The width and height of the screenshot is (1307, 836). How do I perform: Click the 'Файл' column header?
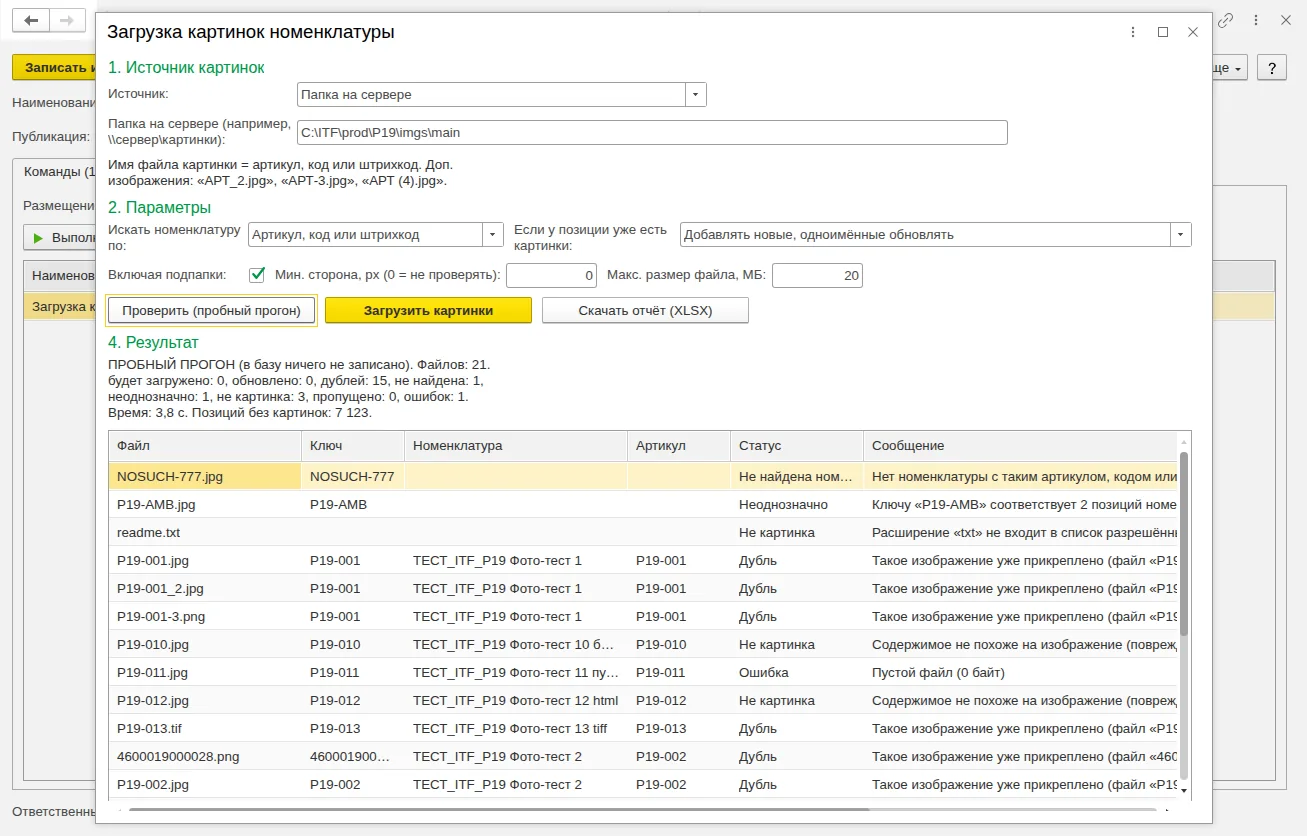pos(205,446)
